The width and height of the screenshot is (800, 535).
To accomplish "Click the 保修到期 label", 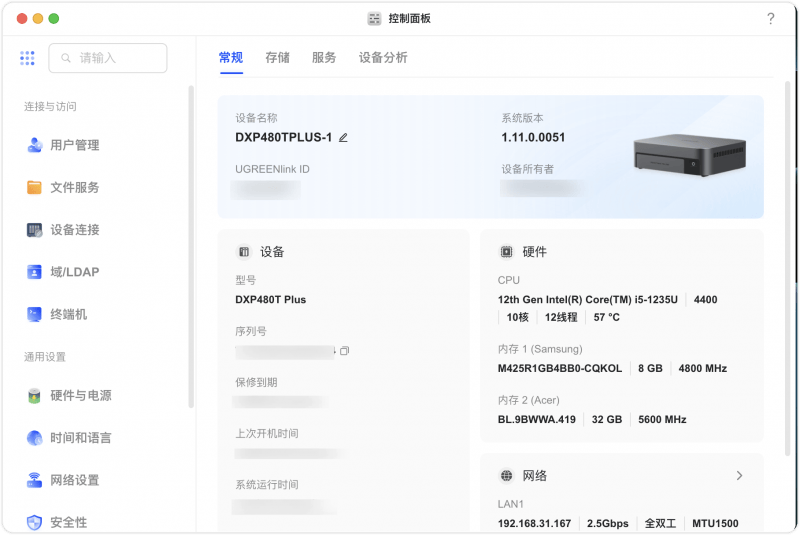I will [x=256, y=383].
